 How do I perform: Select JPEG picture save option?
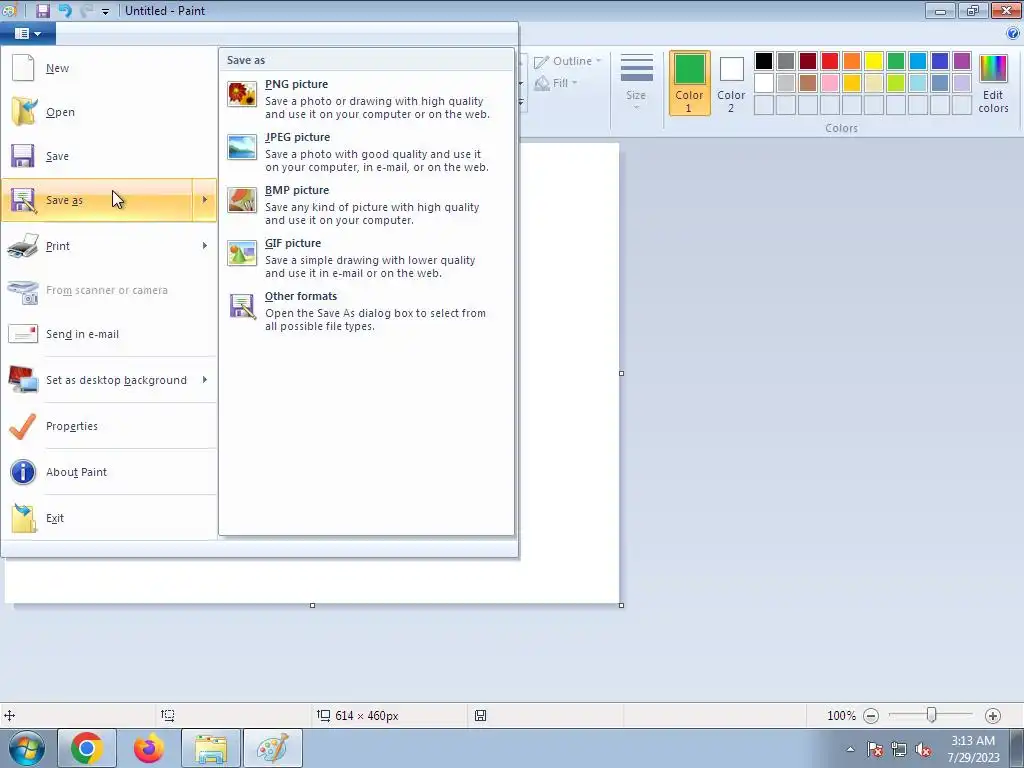click(x=366, y=152)
